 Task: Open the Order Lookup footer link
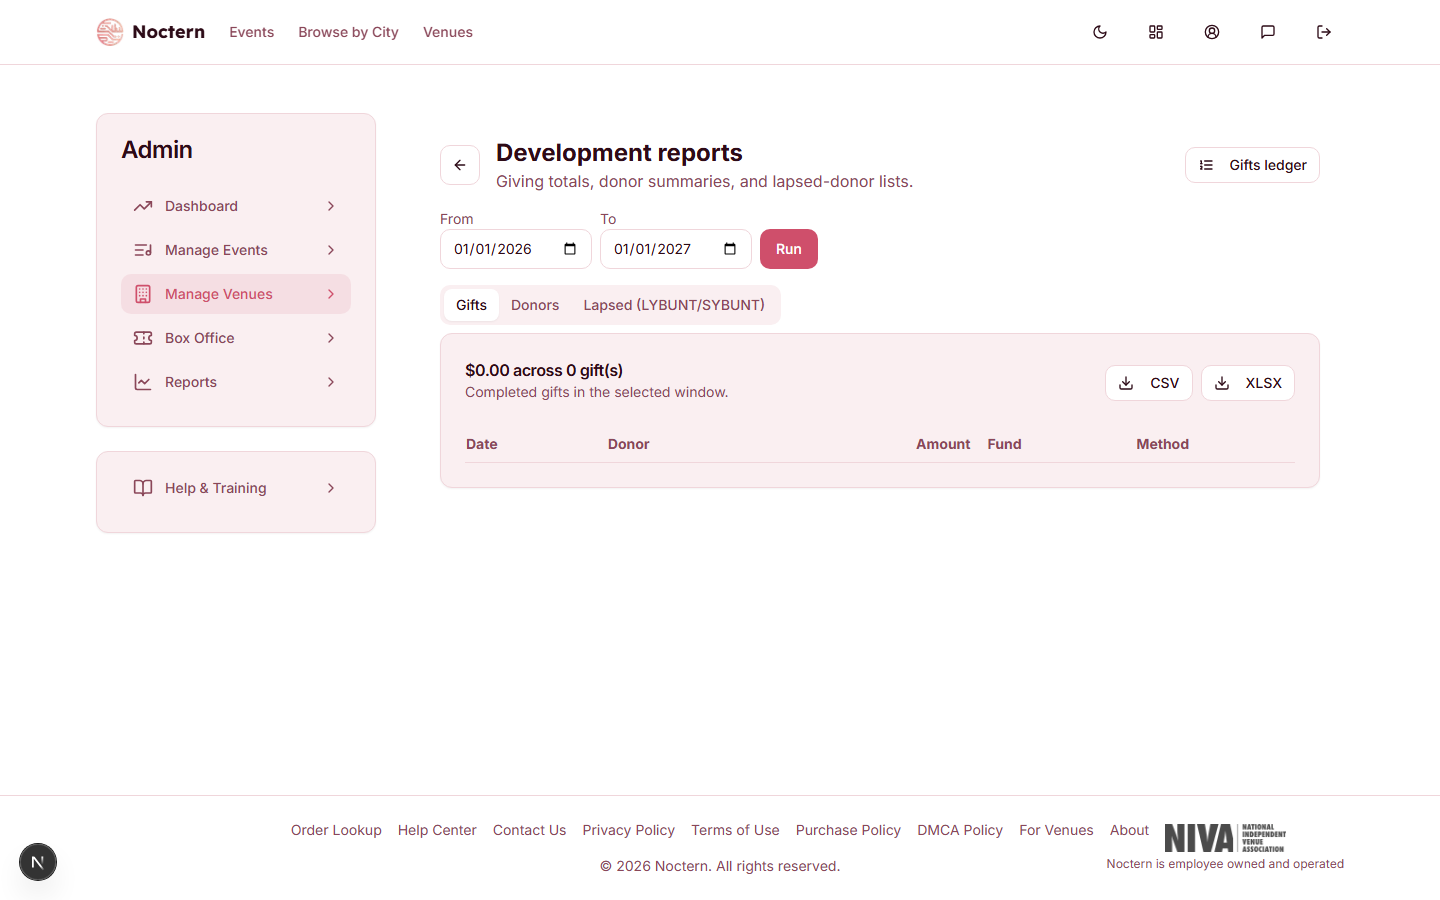[336, 830]
